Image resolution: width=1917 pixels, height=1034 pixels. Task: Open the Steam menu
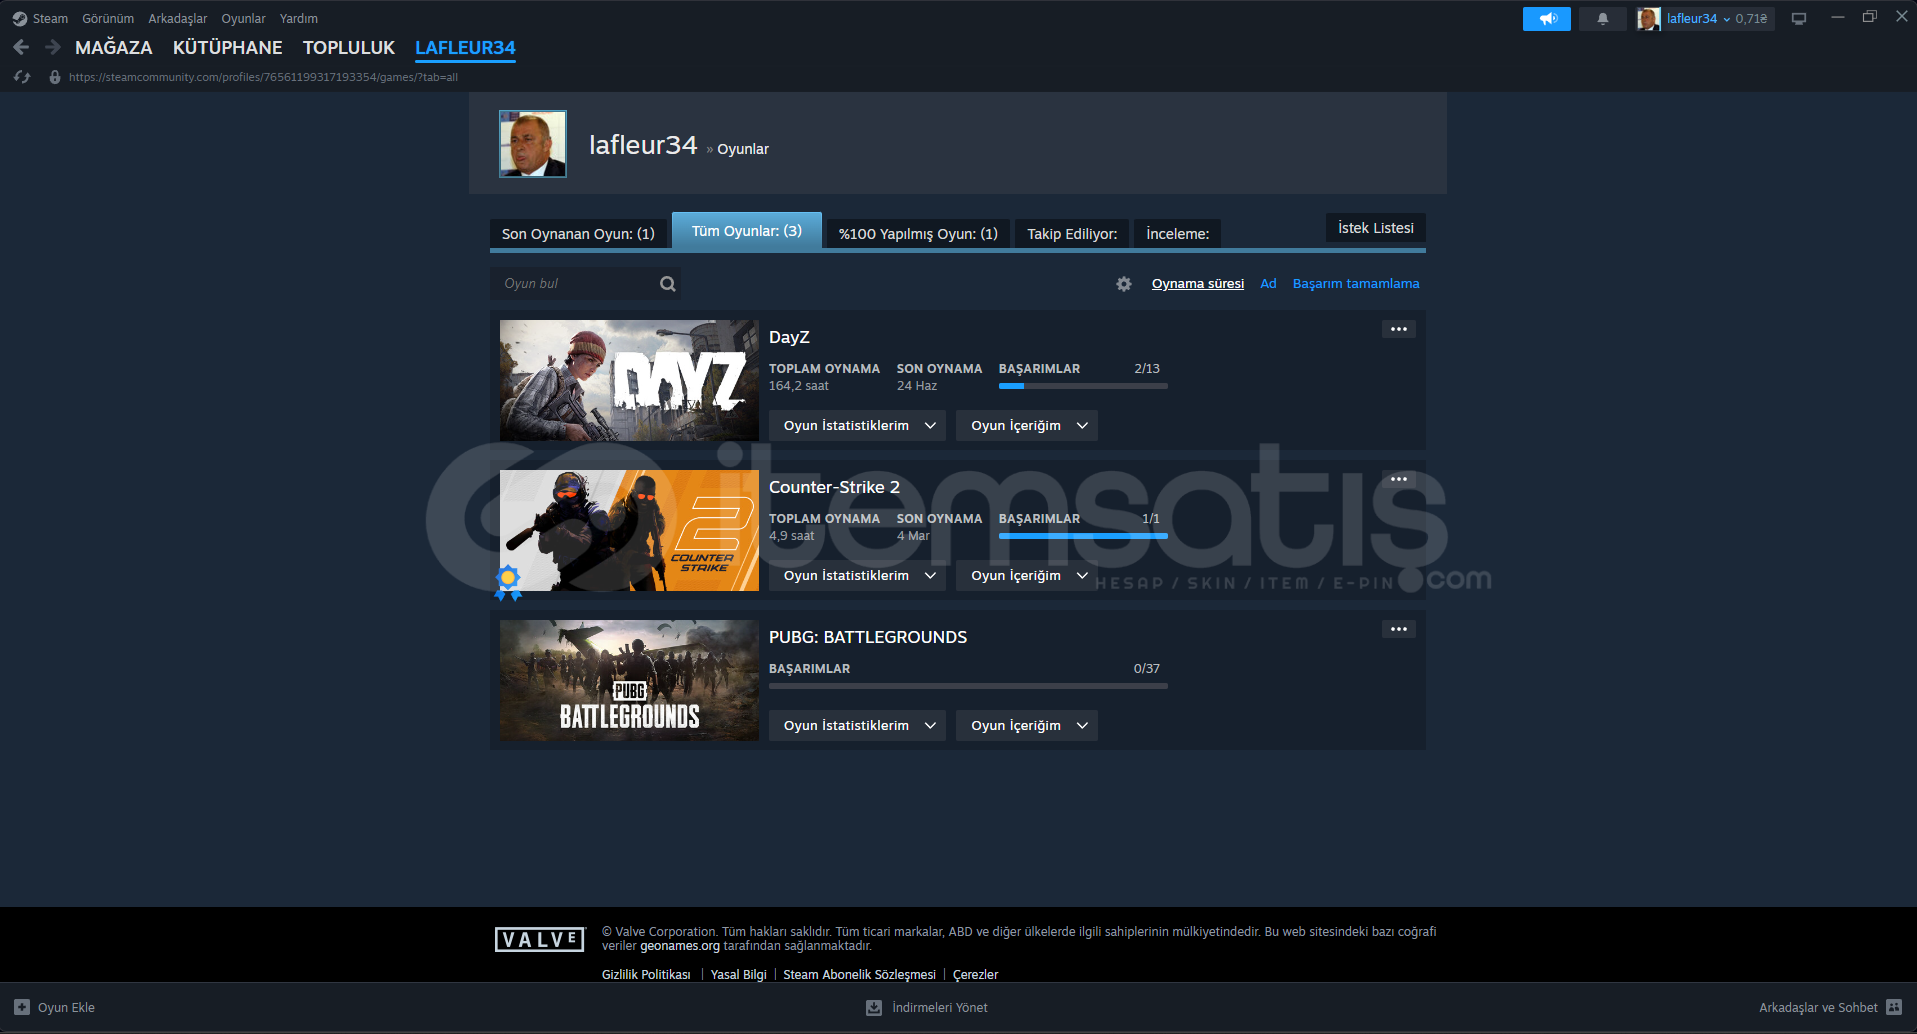click(50, 19)
